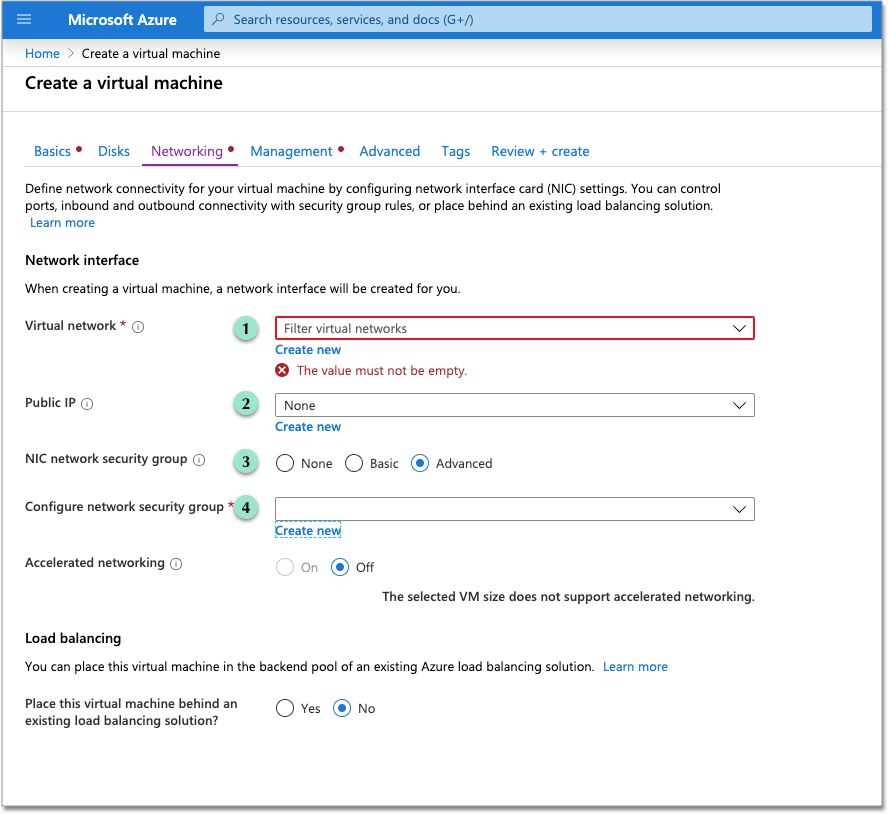
Task: Turn accelerated networking On
Action: (x=283, y=566)
